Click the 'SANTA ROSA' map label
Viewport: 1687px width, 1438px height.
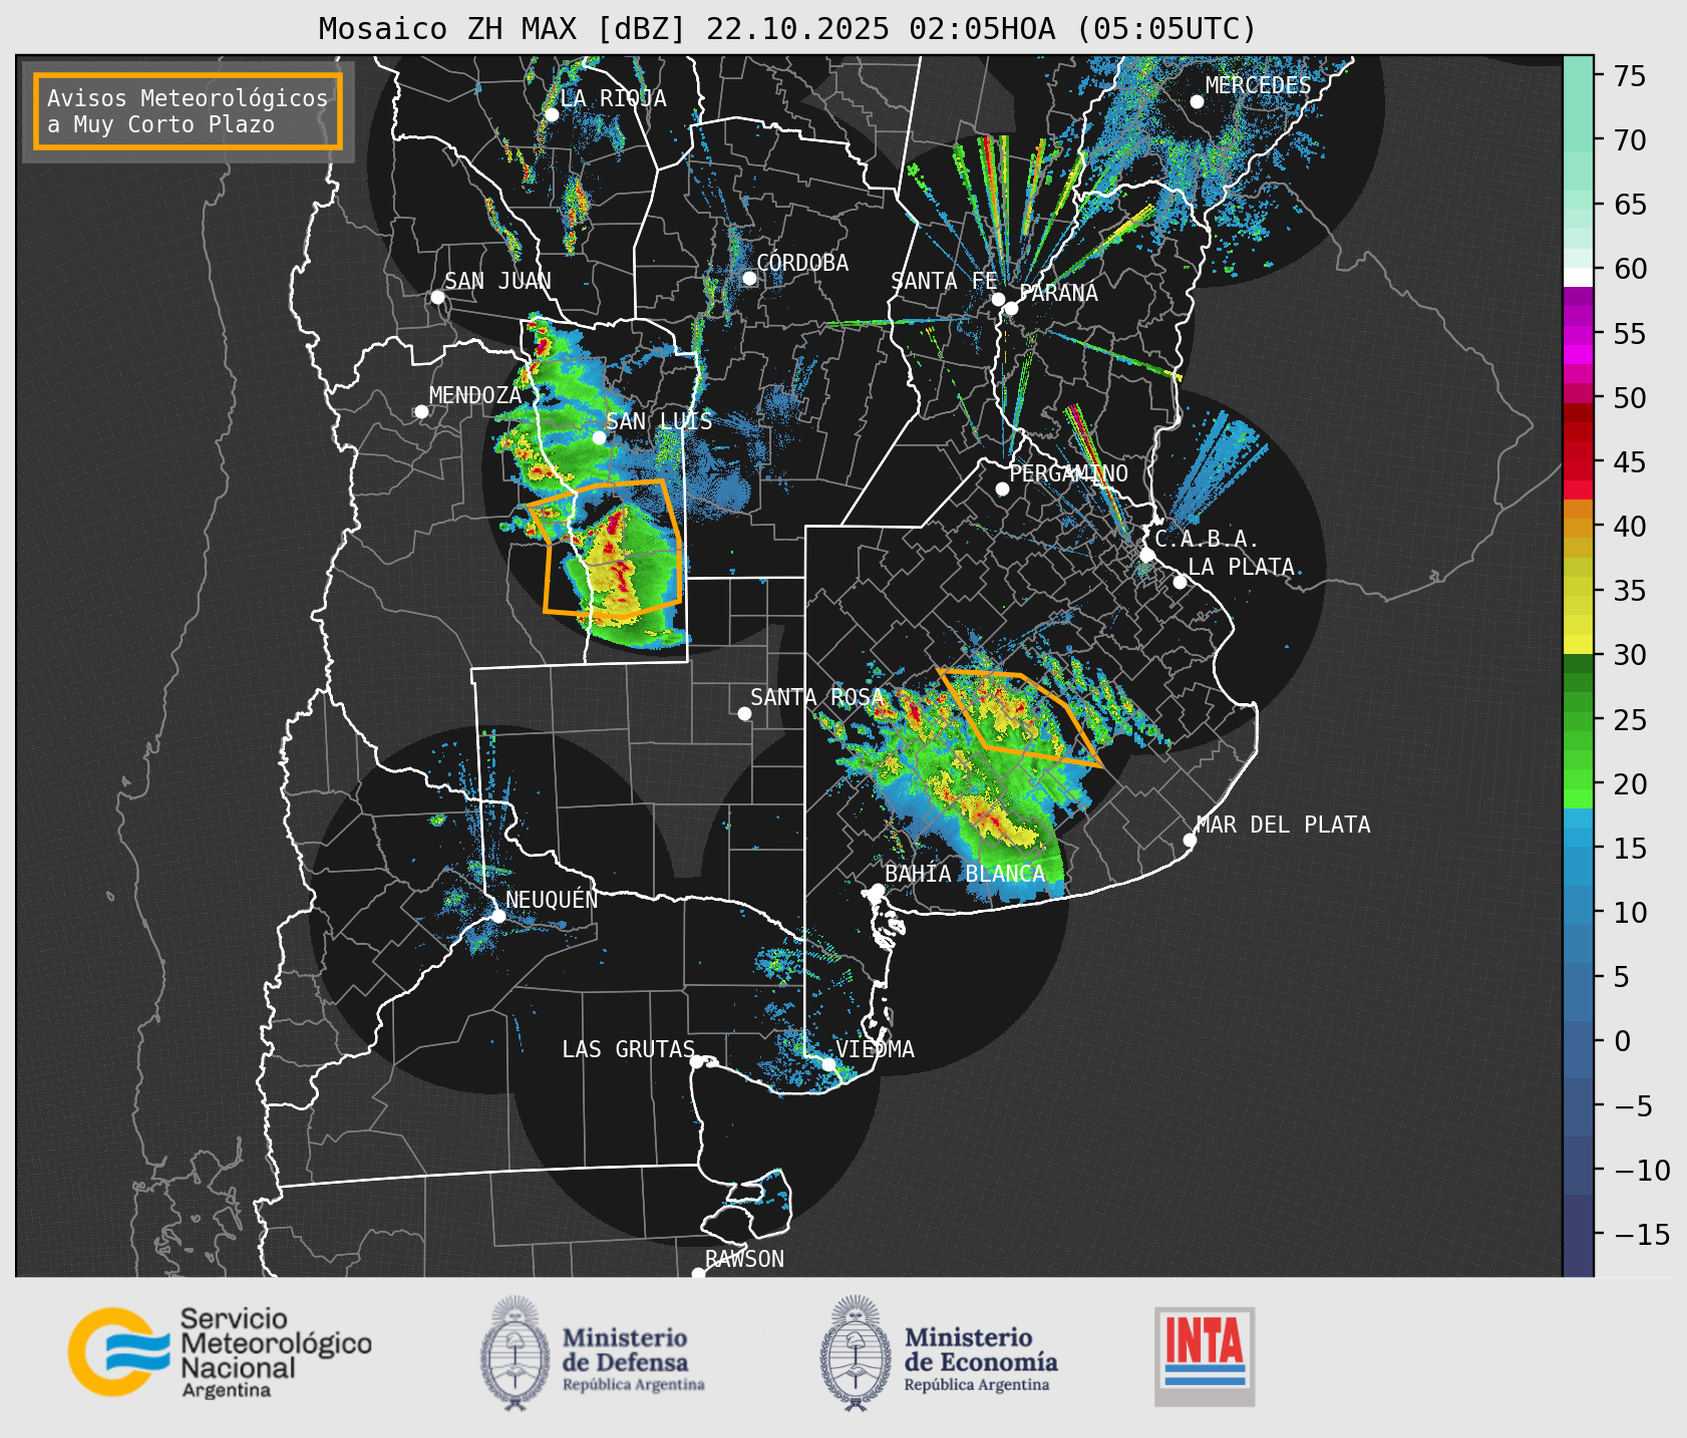point(817,697)
